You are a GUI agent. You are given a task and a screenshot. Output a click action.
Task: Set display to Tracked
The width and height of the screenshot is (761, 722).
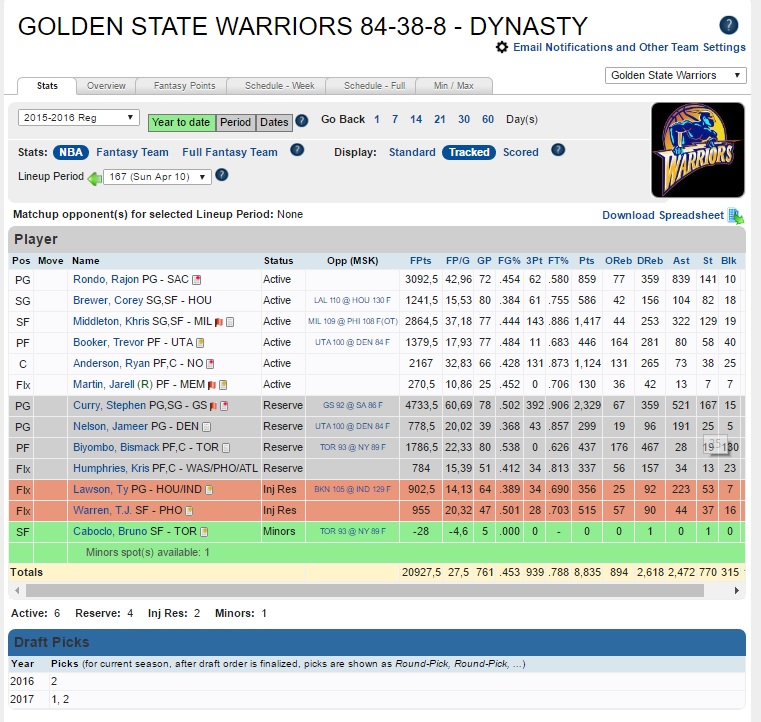click(469, 152)
